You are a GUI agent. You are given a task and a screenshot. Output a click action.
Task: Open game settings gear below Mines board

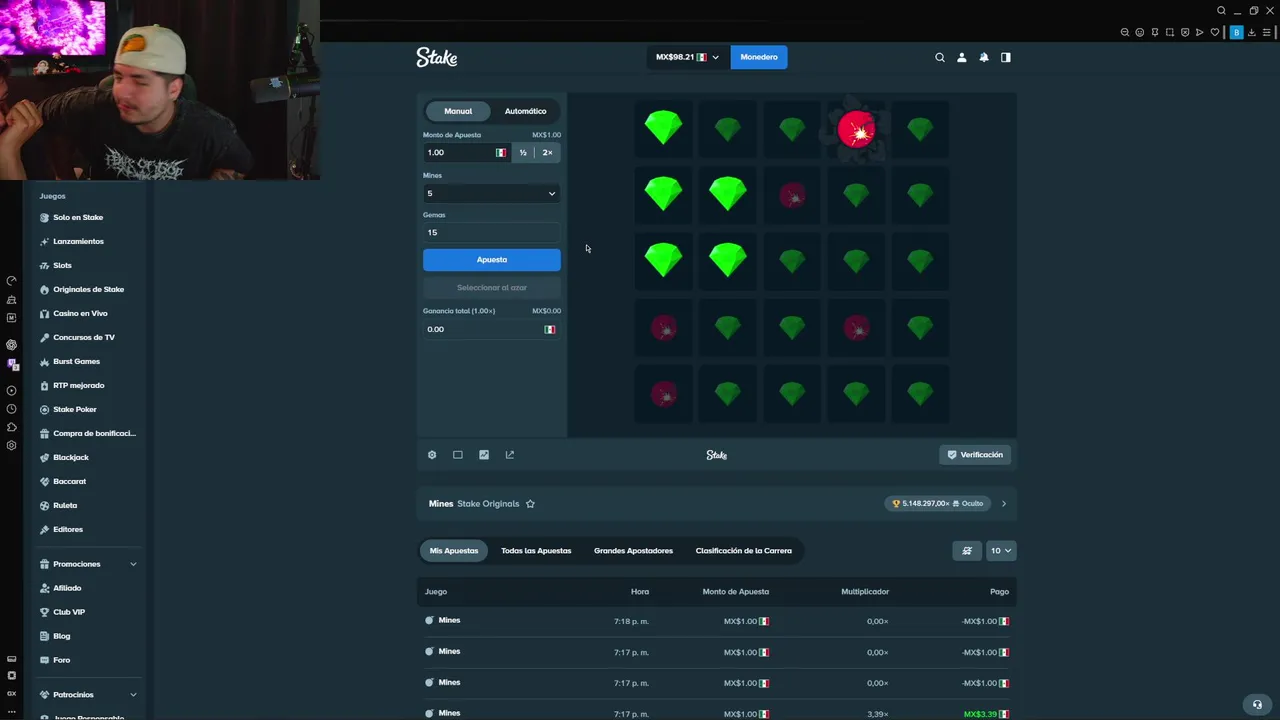coord(432,455)
